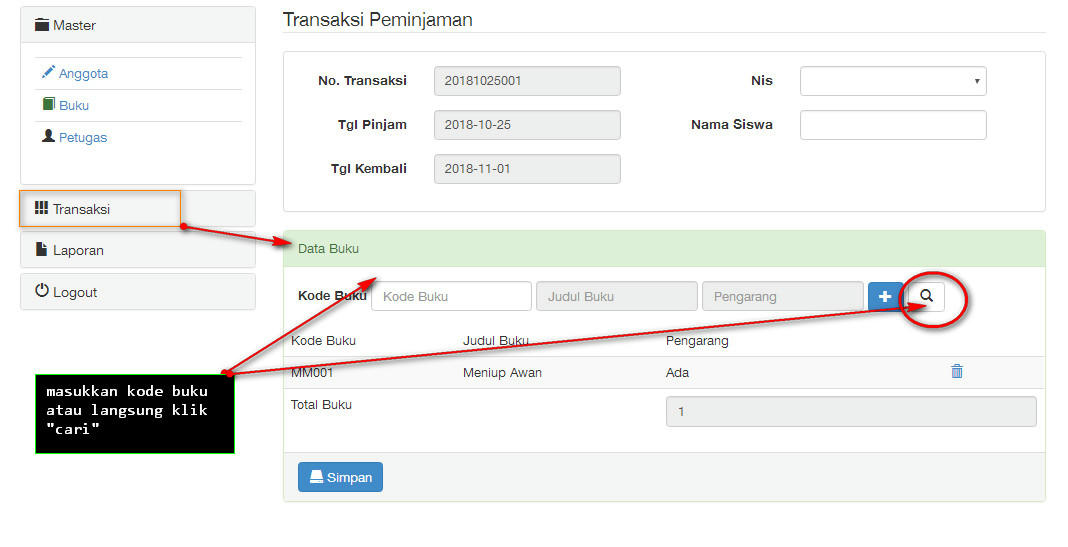Click the green book icon beside Buku
This screenshot has height=547, width=1068.
coord(48,104)
